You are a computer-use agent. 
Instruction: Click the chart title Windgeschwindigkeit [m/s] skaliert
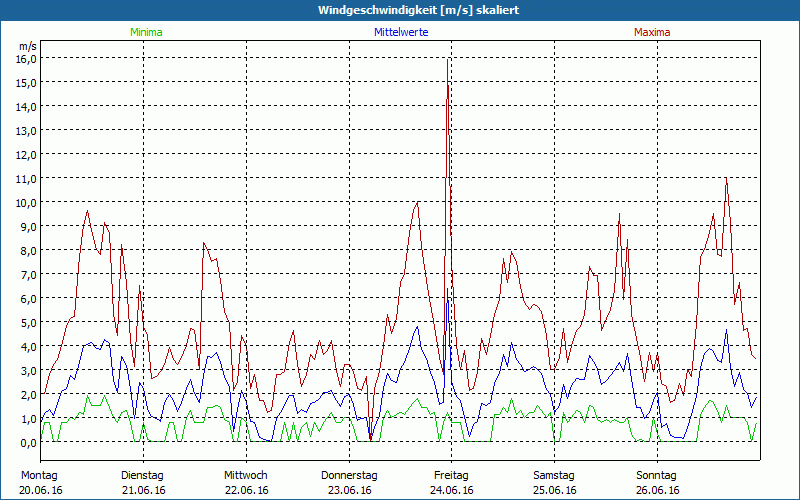tap(418, 10)
